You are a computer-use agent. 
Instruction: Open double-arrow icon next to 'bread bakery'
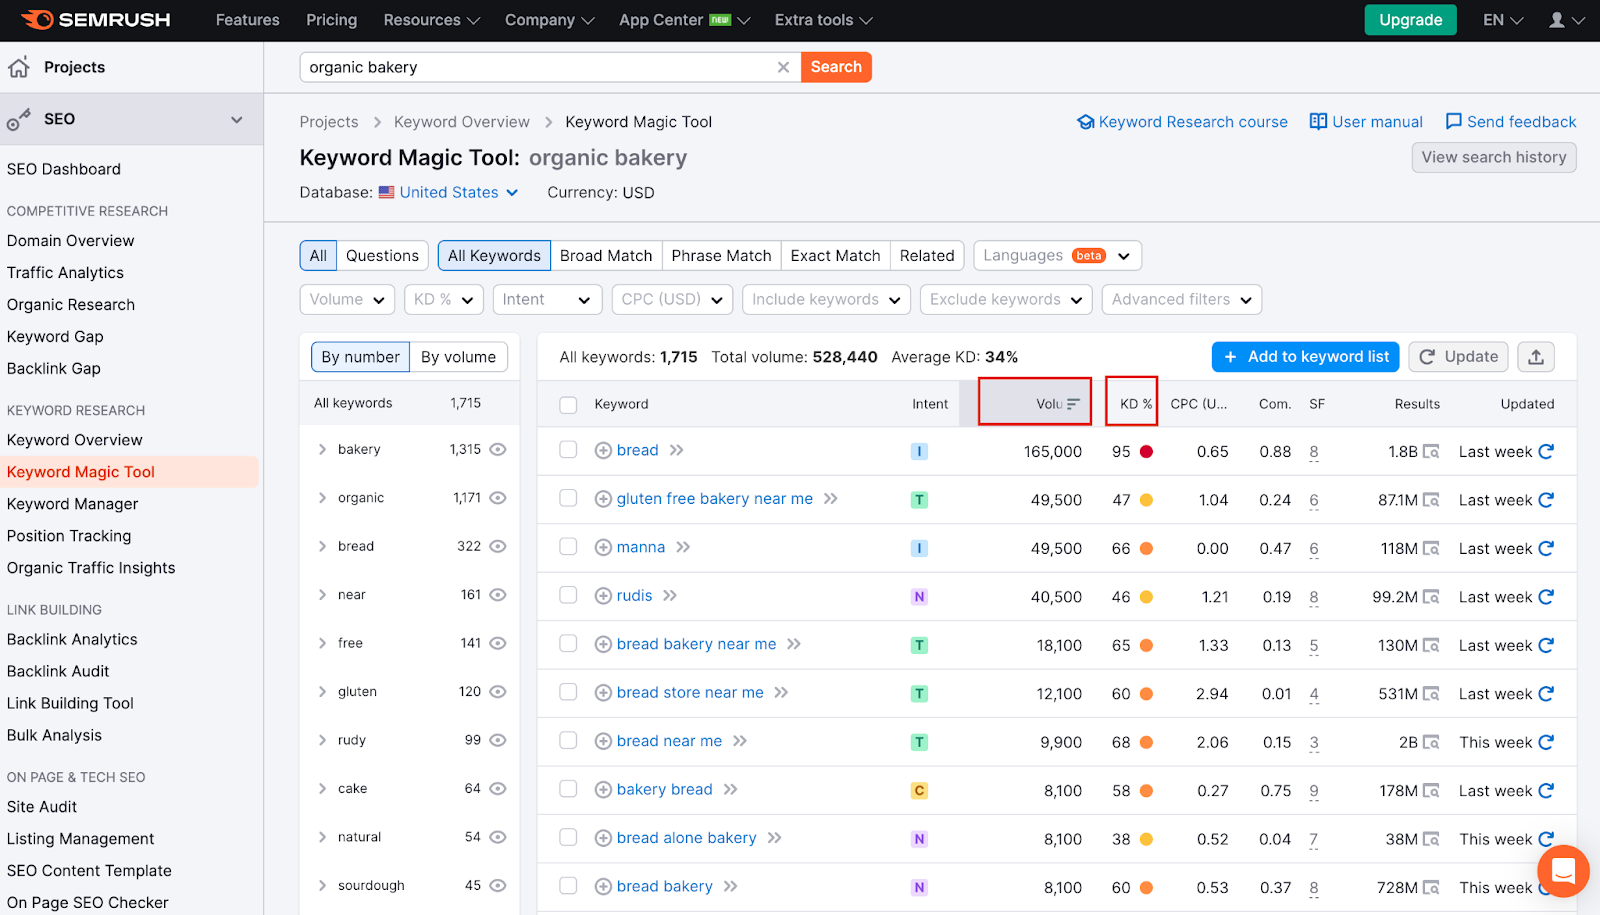coord(731,886)
